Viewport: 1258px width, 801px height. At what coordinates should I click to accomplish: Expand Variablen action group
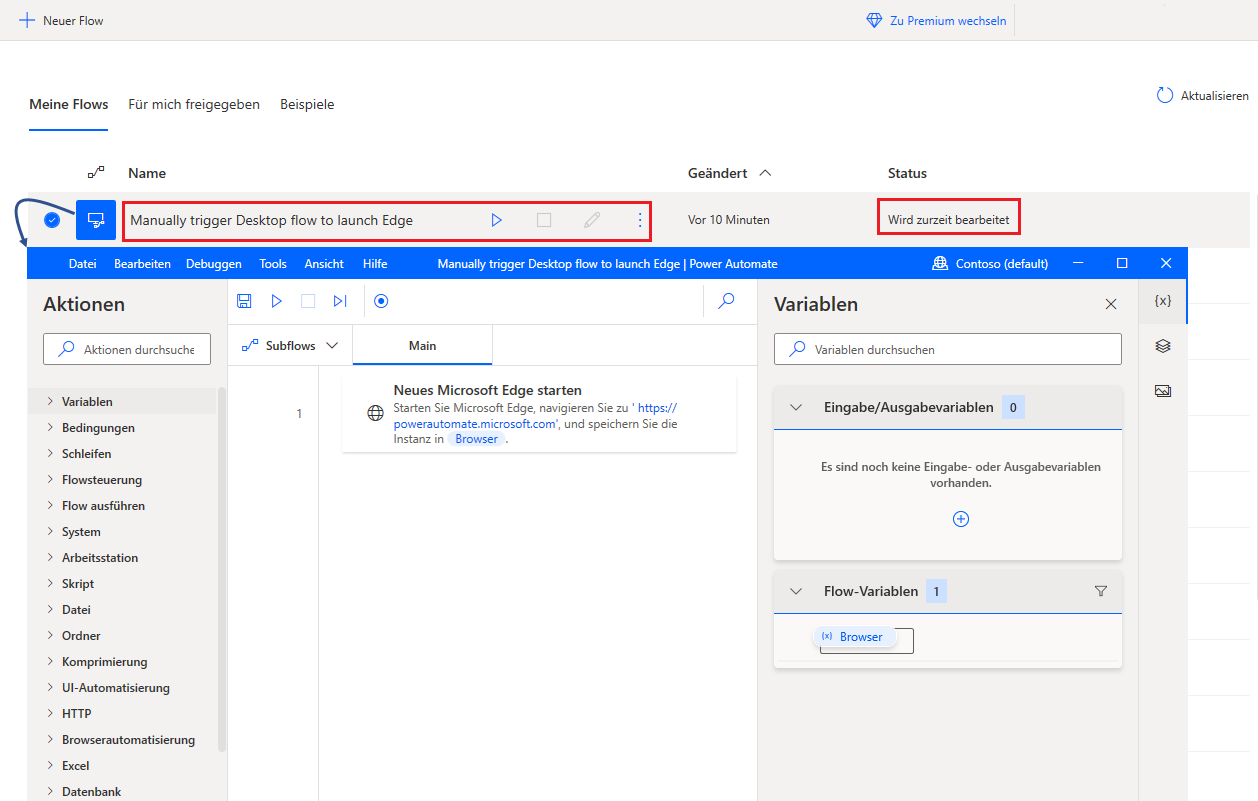(x=122, y=402)
